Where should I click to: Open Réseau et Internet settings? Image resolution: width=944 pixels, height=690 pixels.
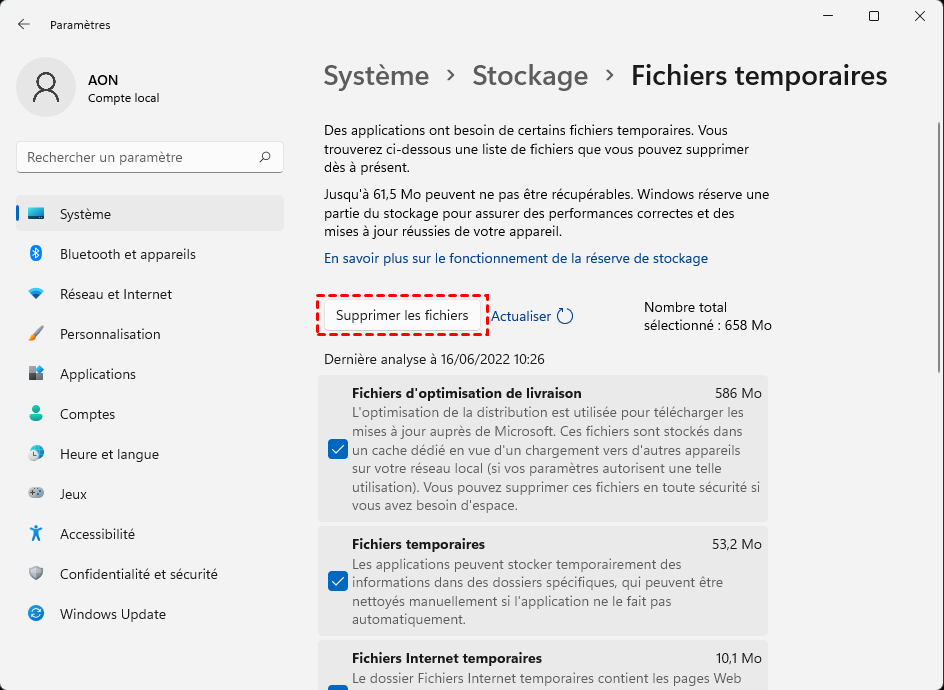click(x=115, y=294)
